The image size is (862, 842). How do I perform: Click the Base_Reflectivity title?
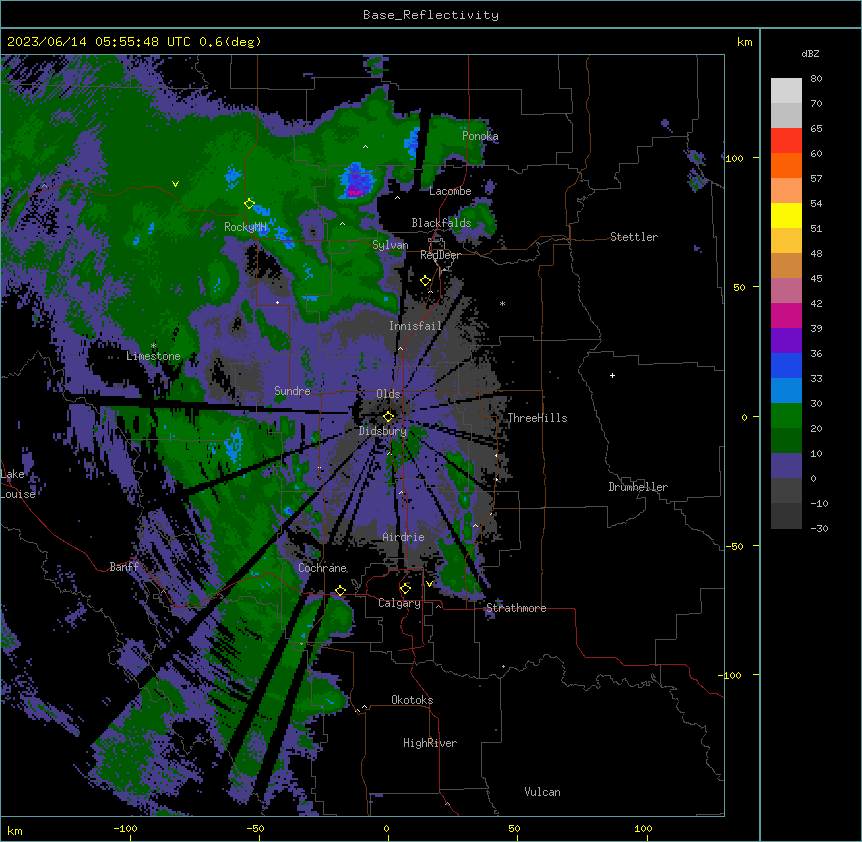pos(431,15)
